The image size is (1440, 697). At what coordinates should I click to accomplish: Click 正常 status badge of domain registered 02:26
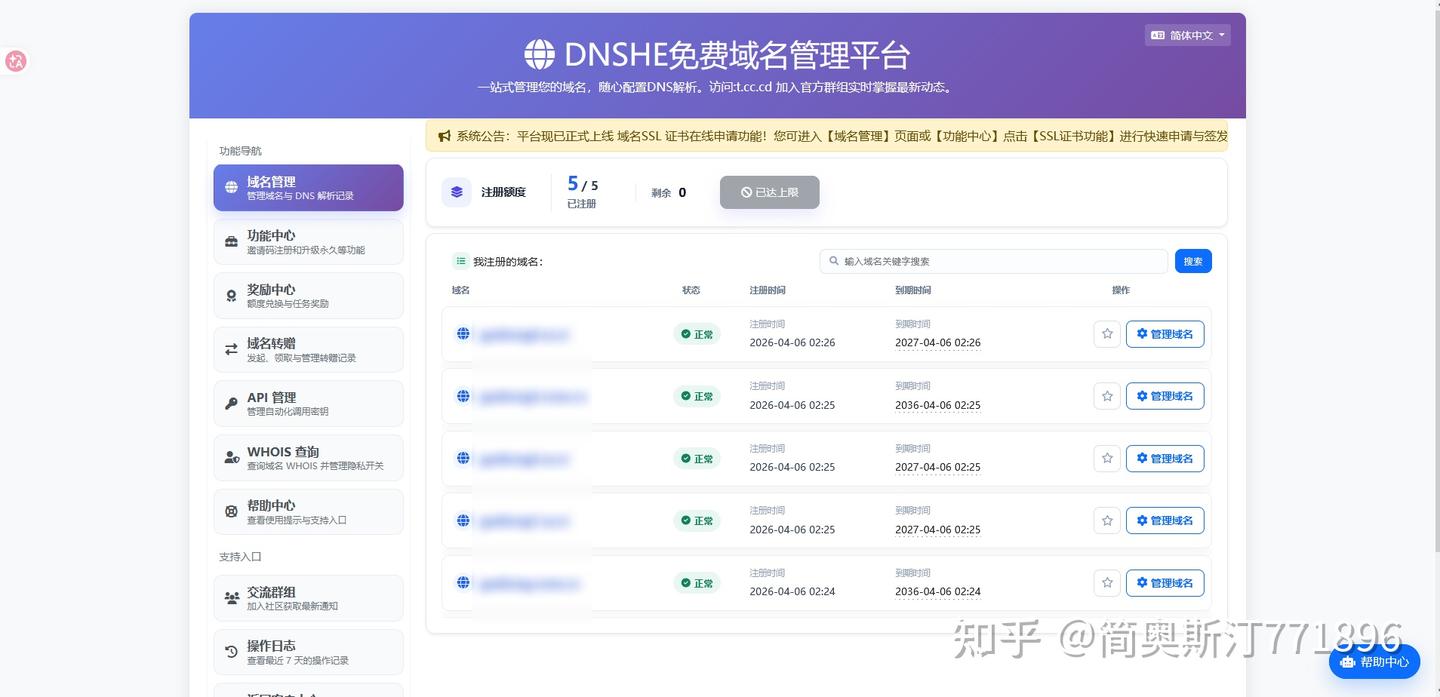(697, 334)
